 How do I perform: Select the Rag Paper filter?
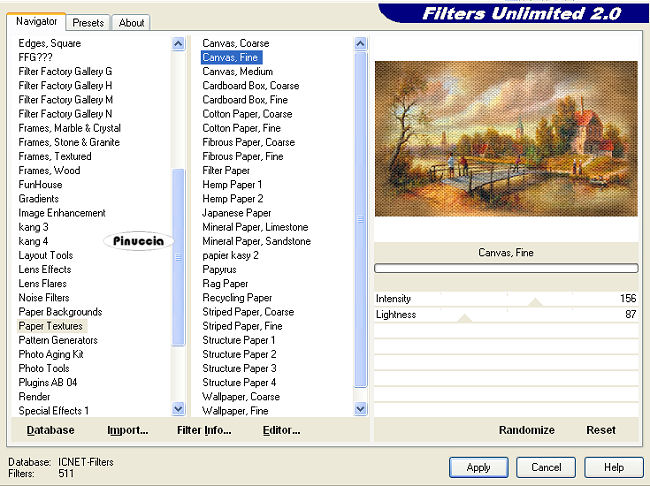(225, 283)
